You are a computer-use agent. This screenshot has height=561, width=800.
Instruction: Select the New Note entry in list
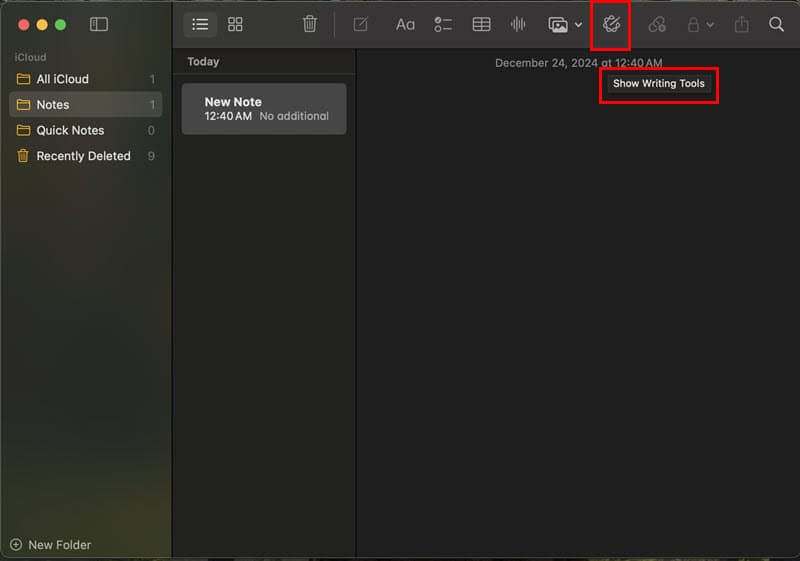pos(264,109)
